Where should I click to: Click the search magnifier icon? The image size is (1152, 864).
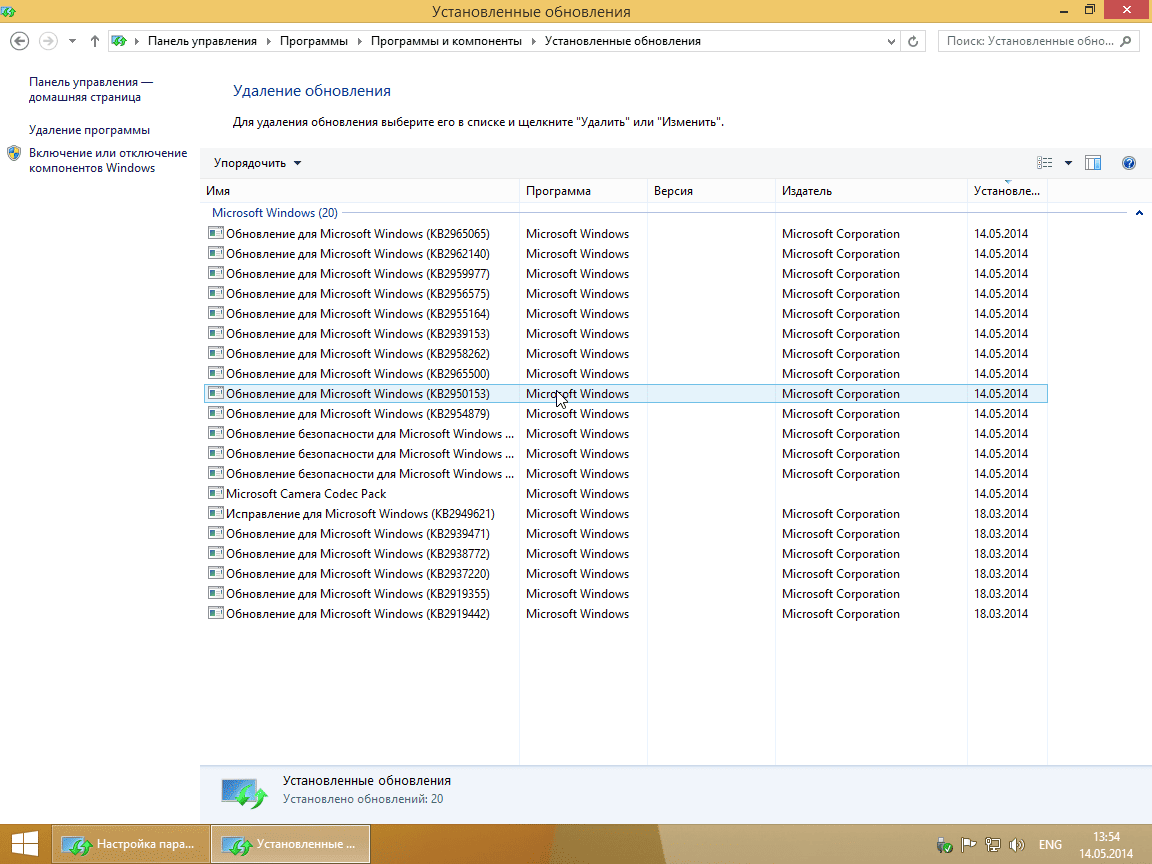click(x=1126, y=41)
